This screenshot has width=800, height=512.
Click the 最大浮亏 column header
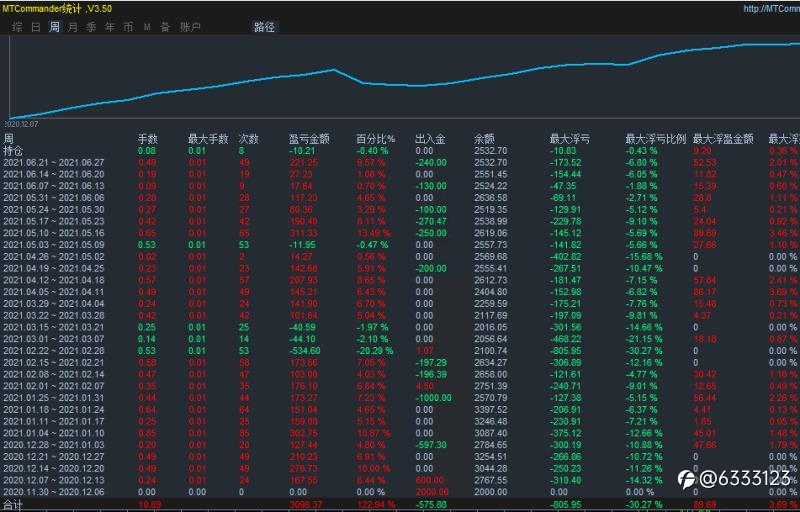tap(570, 139)
